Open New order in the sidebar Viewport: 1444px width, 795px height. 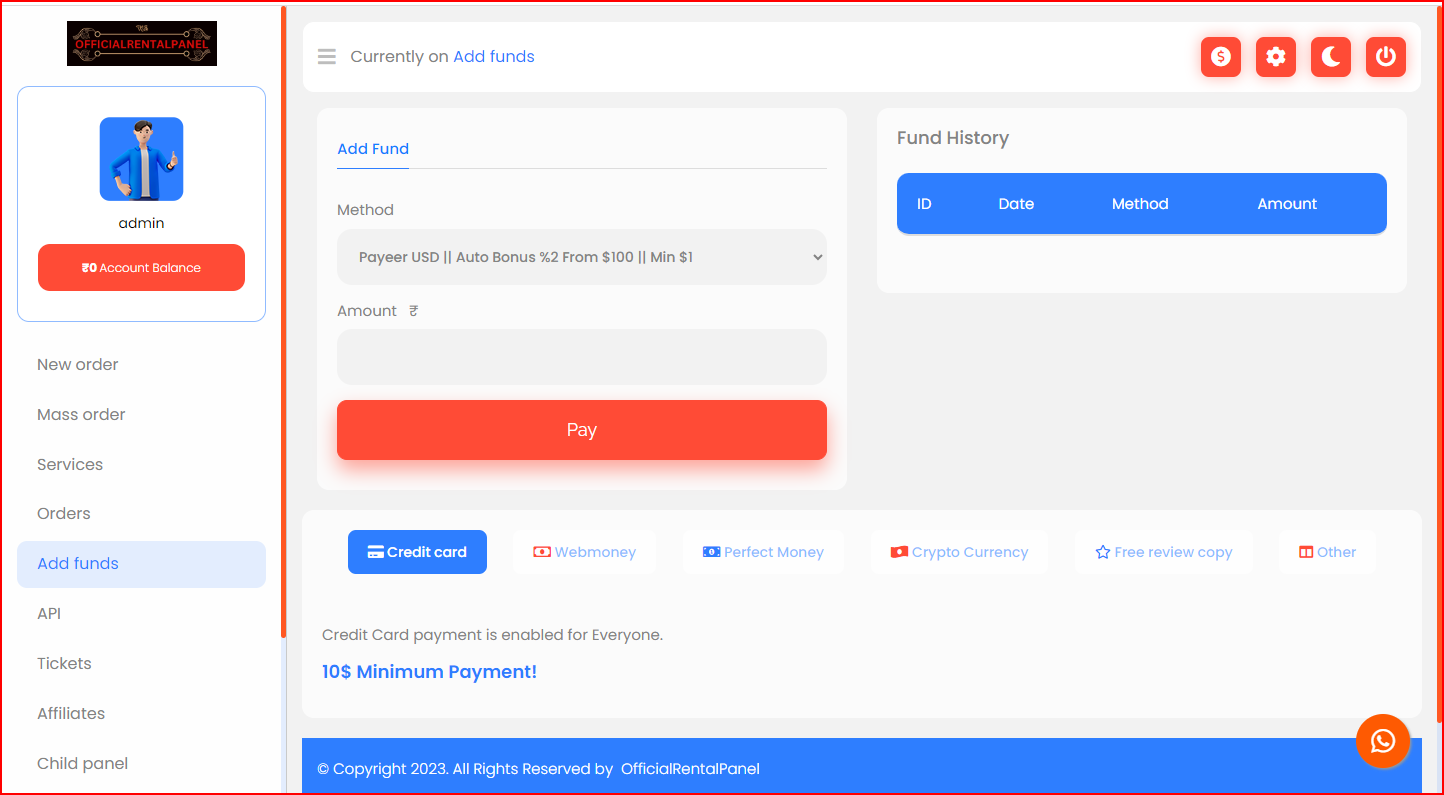[x=78, y=365]
